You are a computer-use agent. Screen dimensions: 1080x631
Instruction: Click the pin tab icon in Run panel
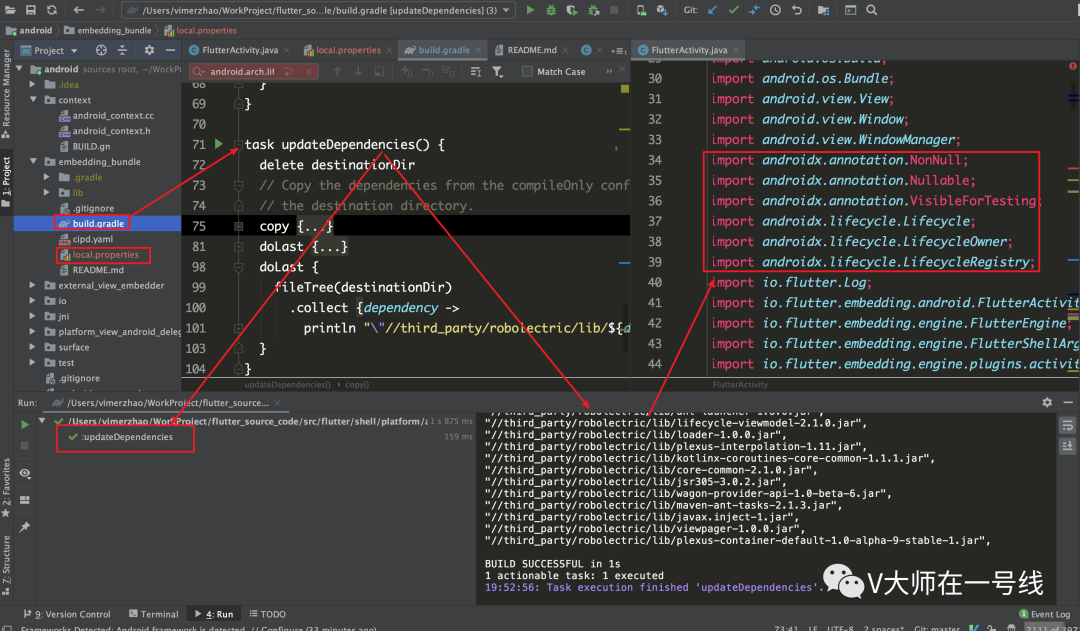[x=25, y=527]
